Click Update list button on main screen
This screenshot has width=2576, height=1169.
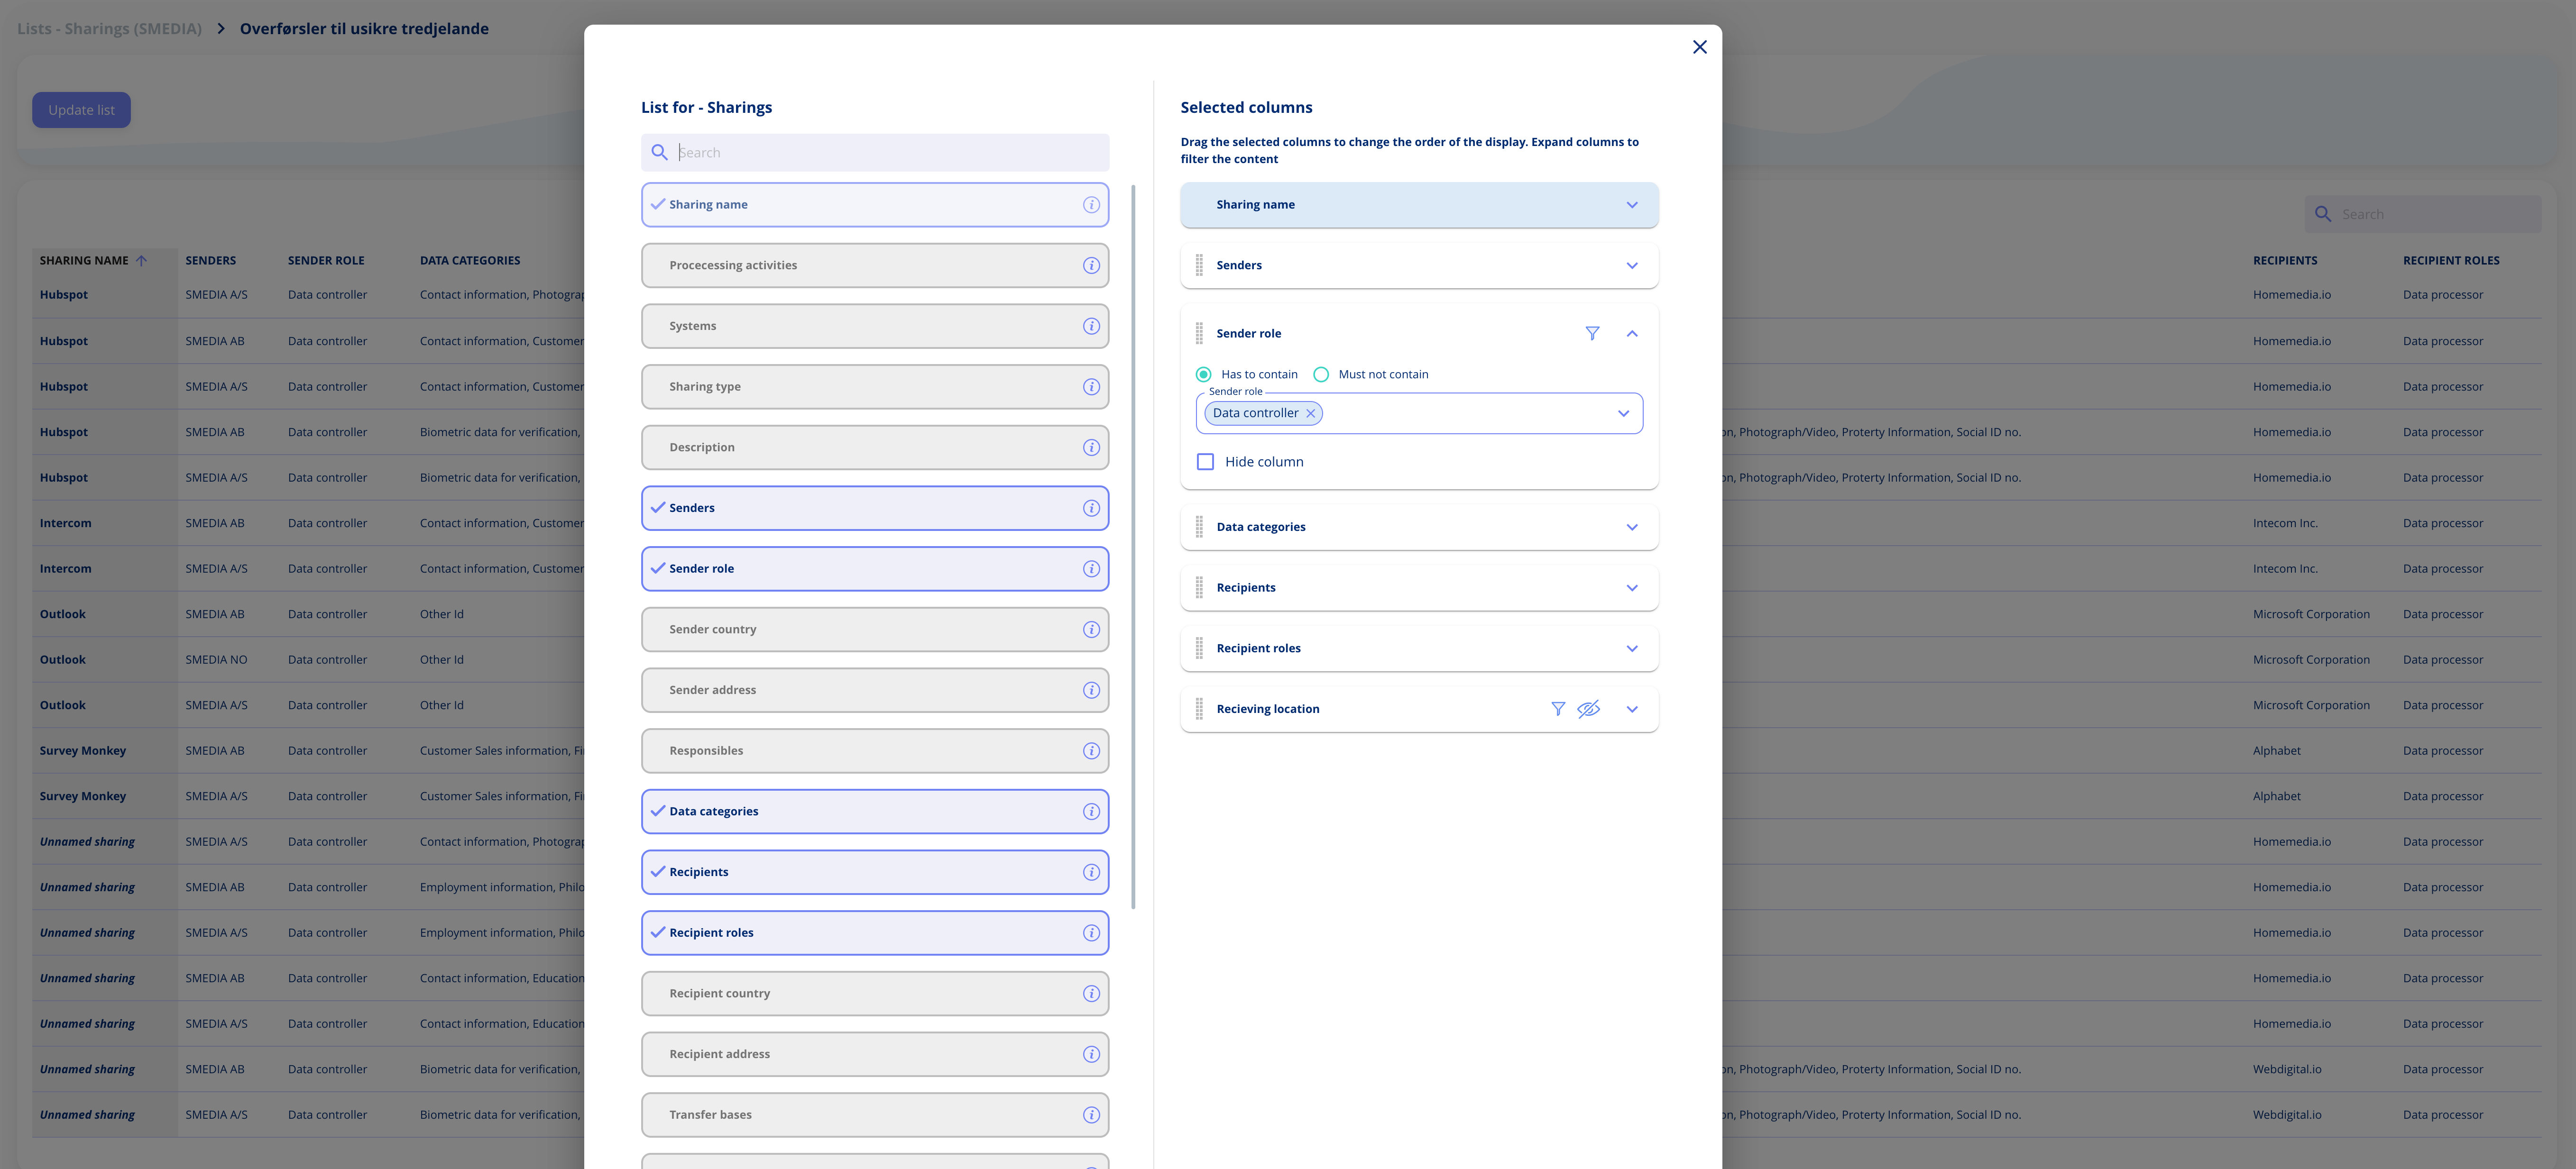(x=81, y=109)
